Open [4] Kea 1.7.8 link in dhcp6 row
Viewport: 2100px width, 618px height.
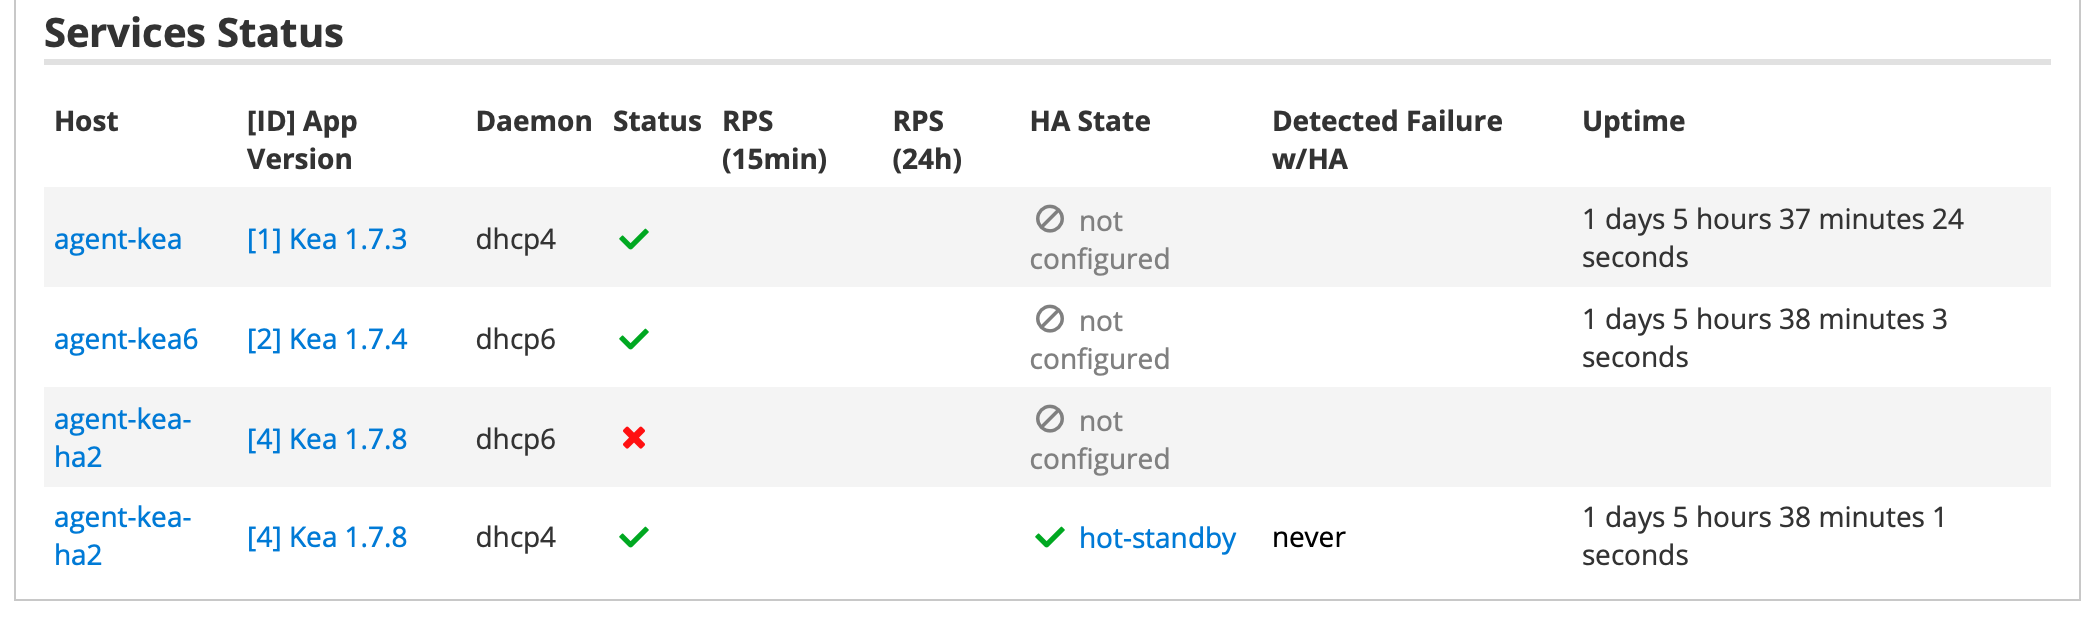(327, 439)
